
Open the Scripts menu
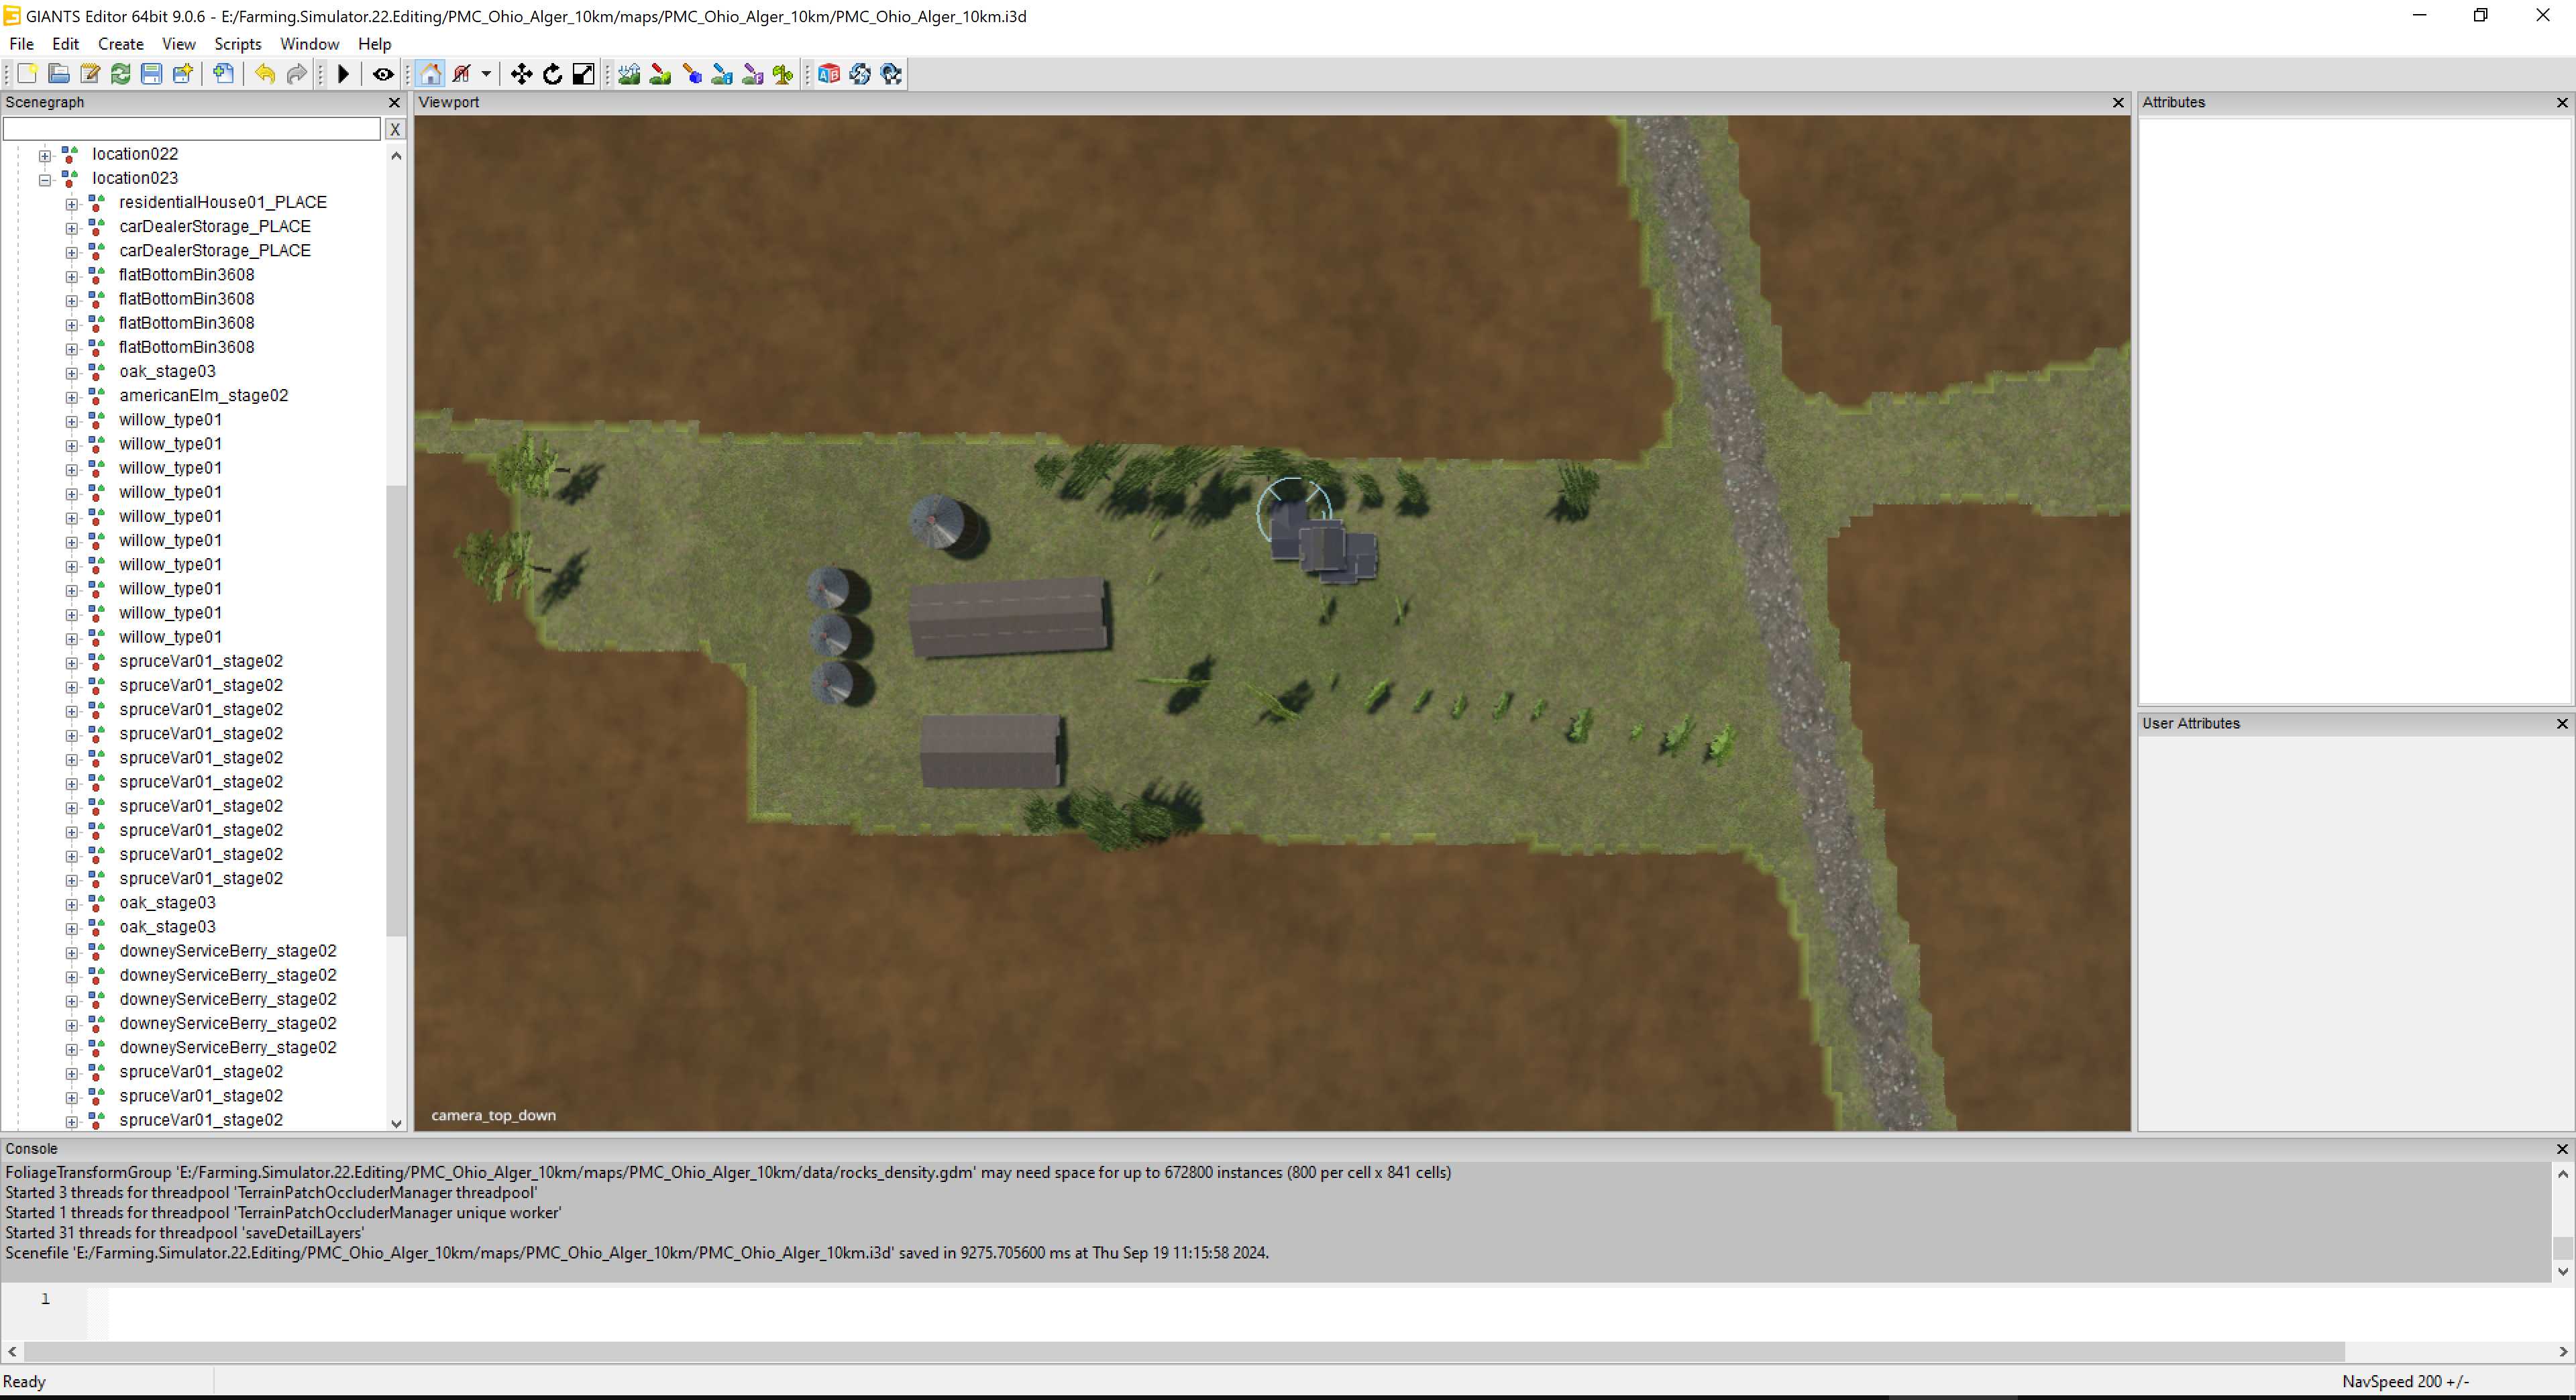pyautogui.click(x=238, y=44)
